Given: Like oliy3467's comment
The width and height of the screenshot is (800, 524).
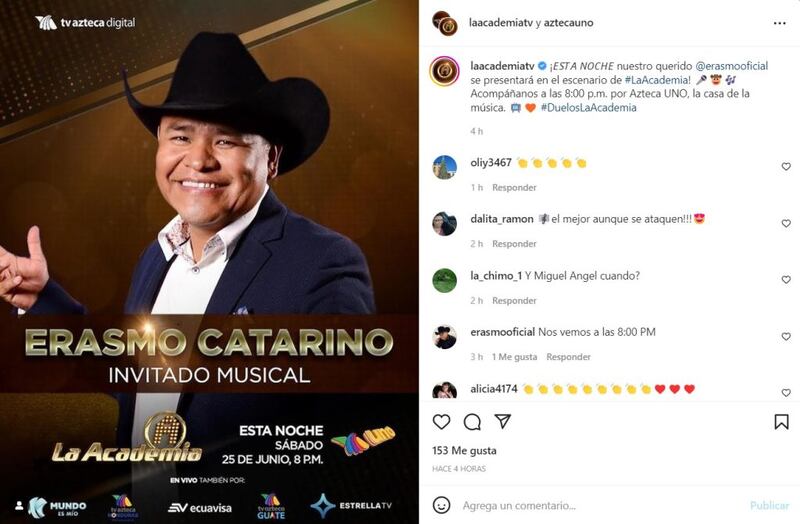Looking at the screenshot, I should [x=786, y=166].
